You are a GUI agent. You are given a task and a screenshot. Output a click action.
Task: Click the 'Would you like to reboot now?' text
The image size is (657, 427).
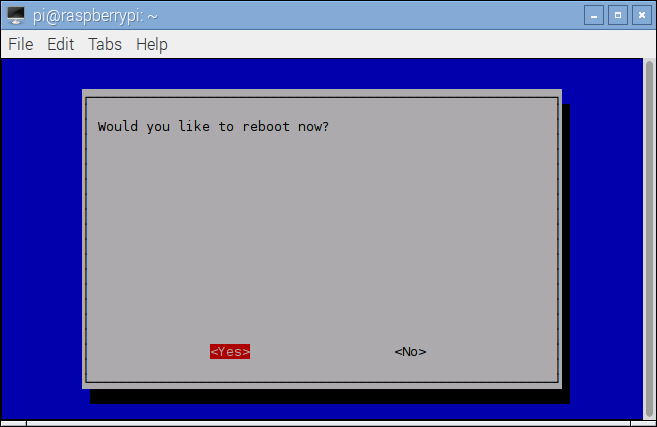point(213,127)
